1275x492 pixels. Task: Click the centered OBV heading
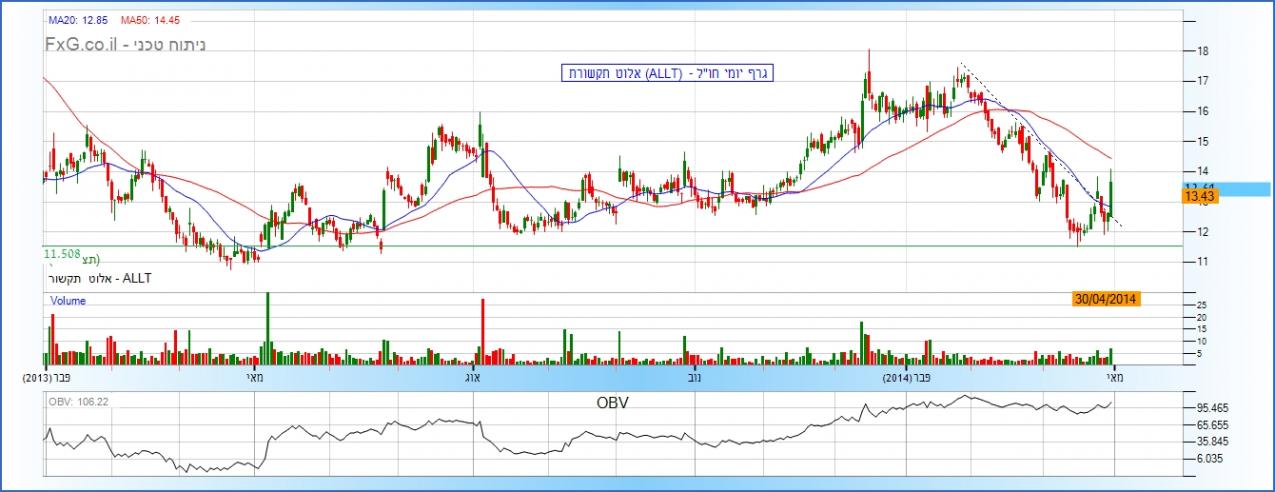pos(613,403)
